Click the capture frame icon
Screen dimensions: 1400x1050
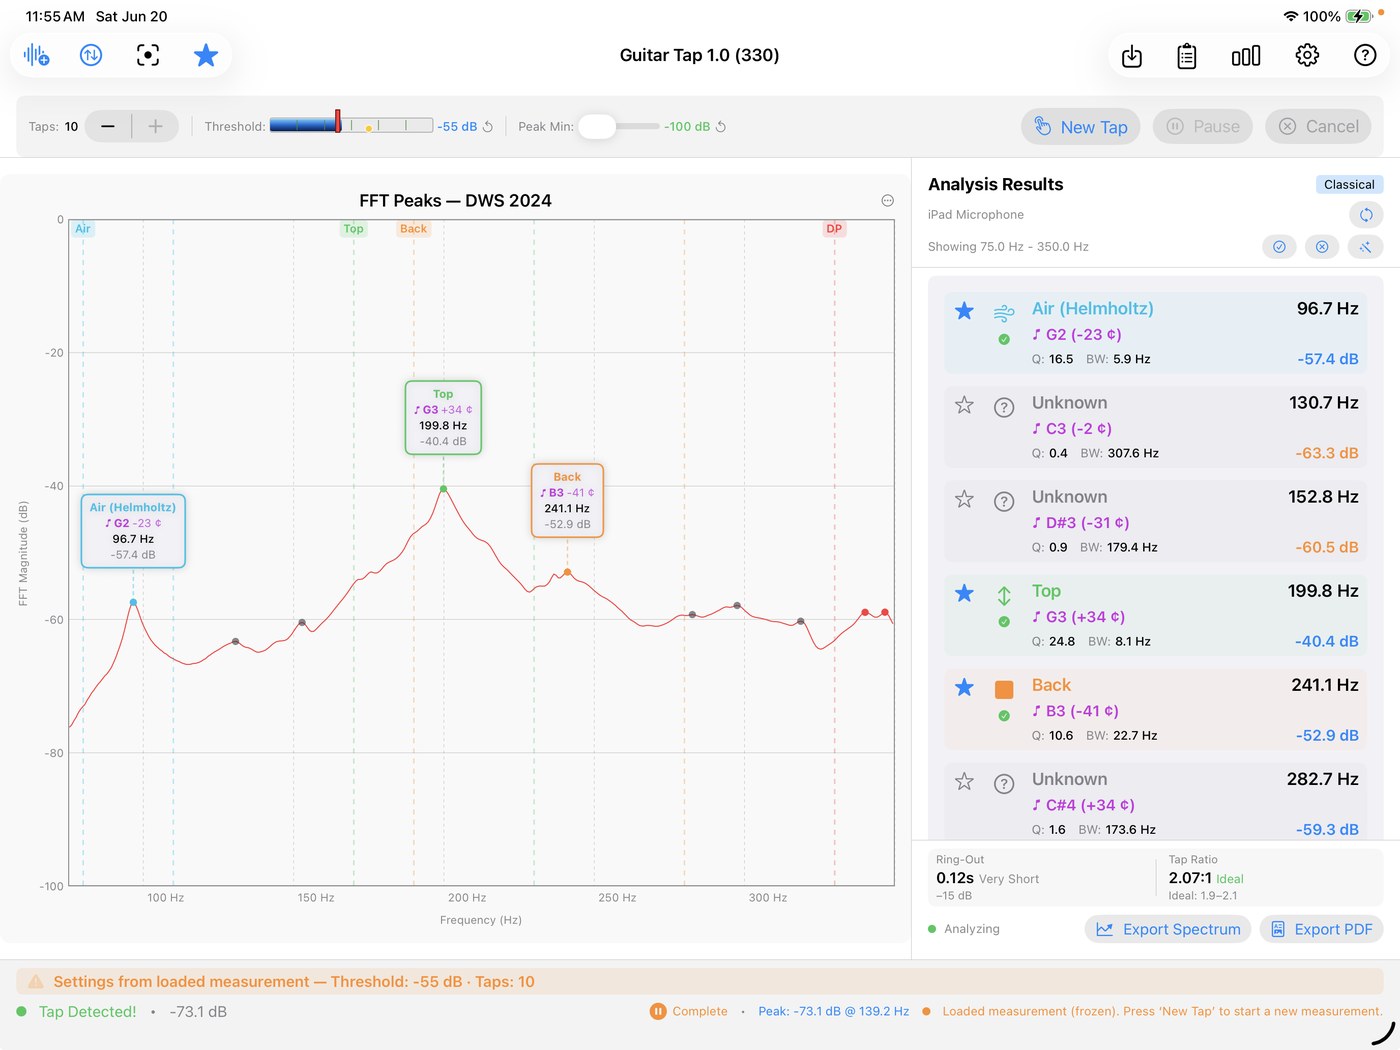(148, 55)
